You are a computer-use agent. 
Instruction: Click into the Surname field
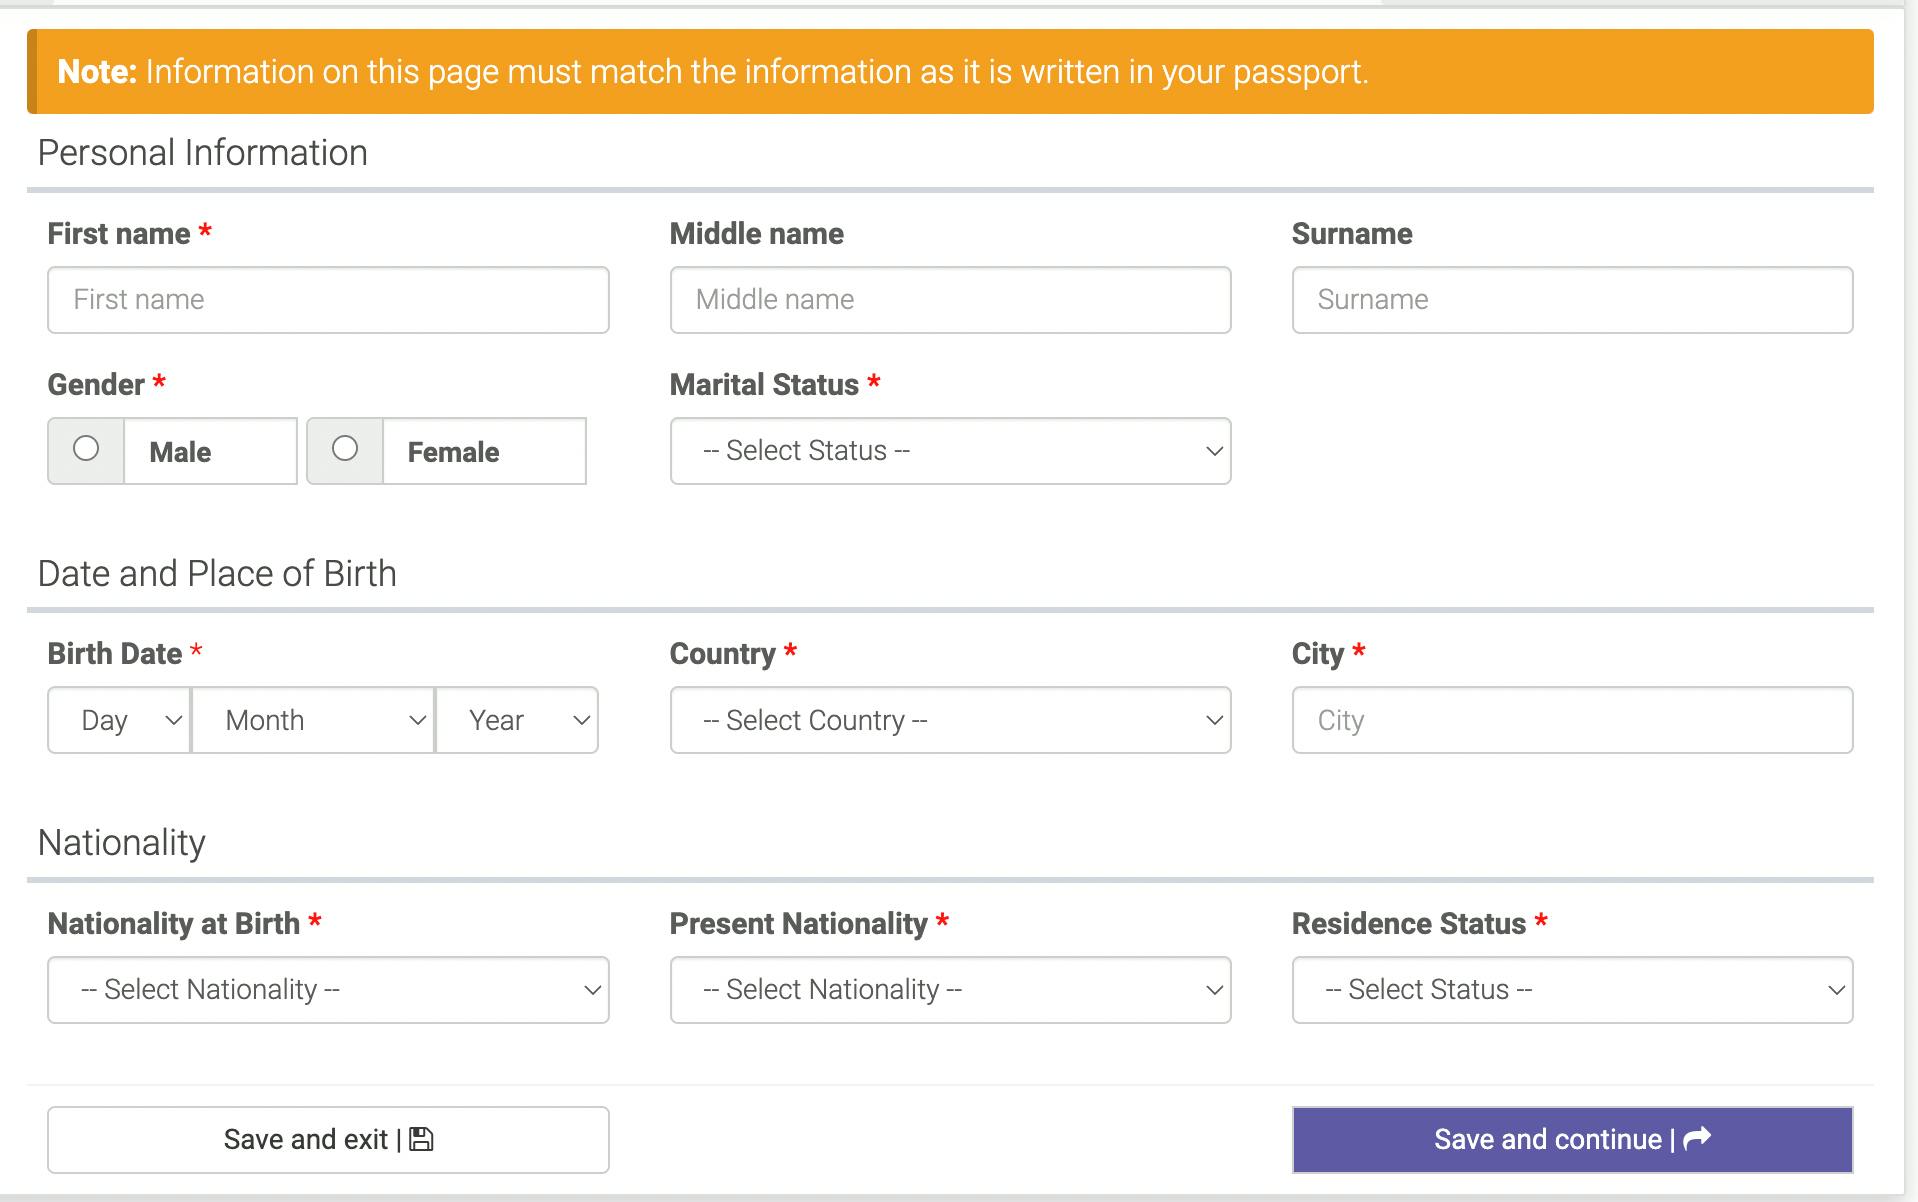tap(1572, 300)
